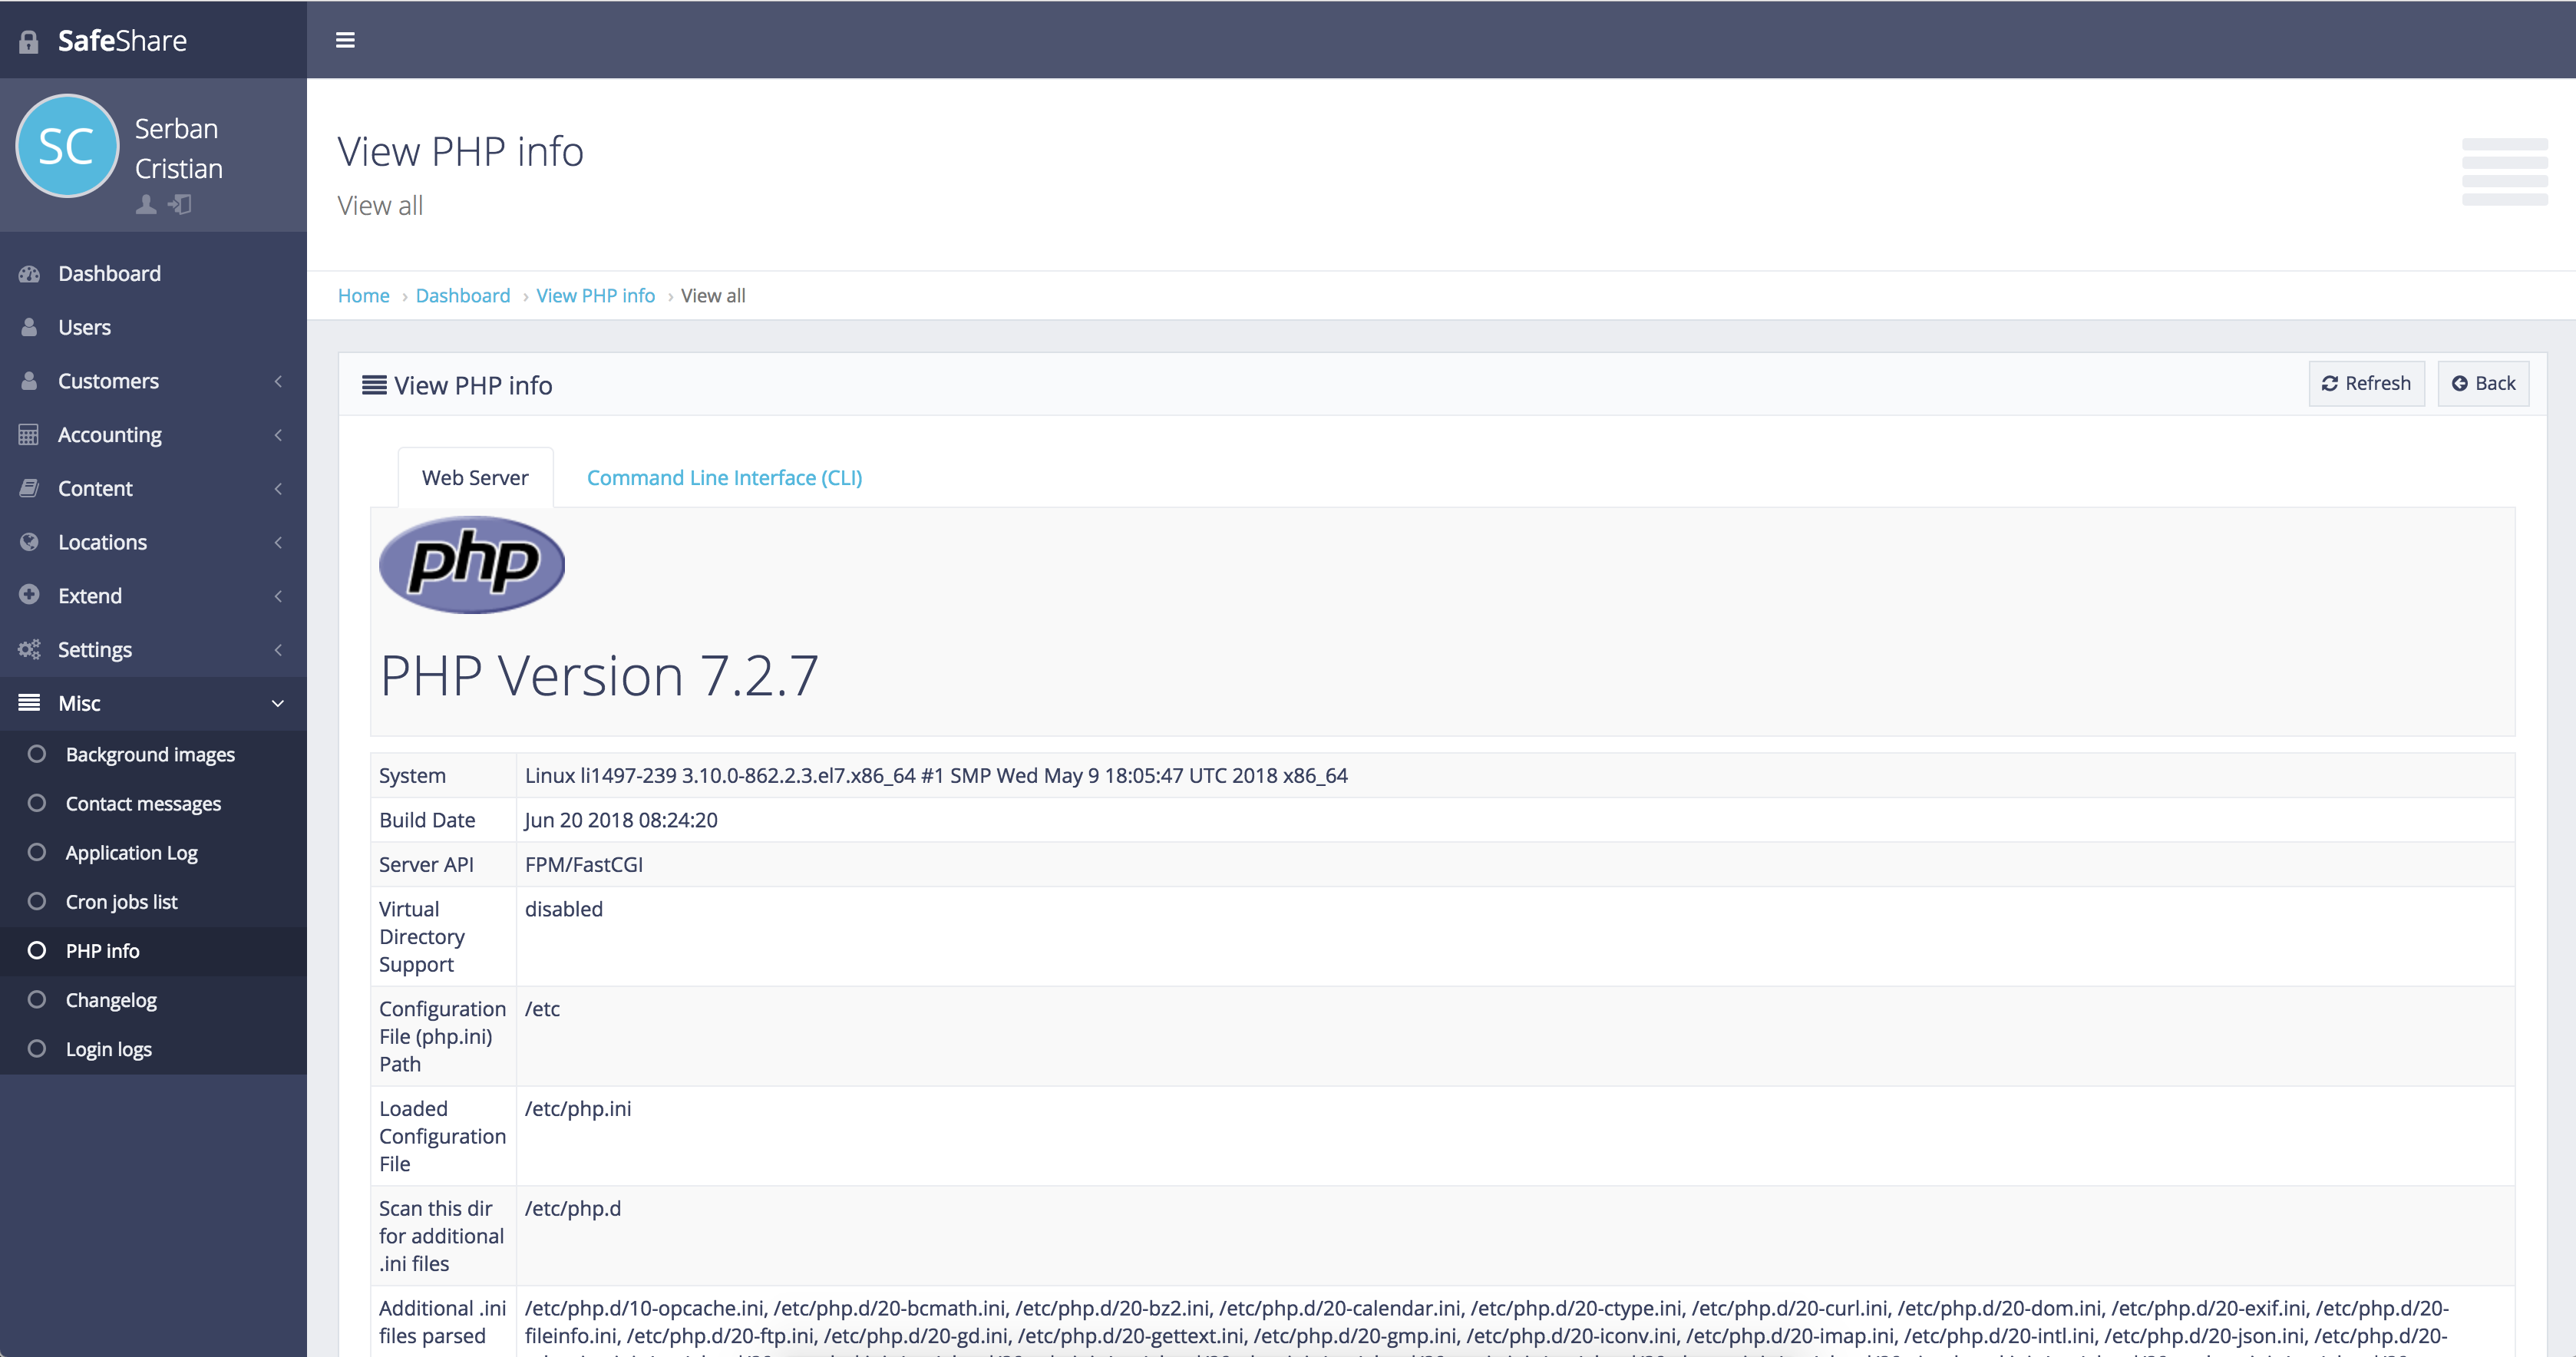Click the Serban Cristian user name

tap(179, 149)
